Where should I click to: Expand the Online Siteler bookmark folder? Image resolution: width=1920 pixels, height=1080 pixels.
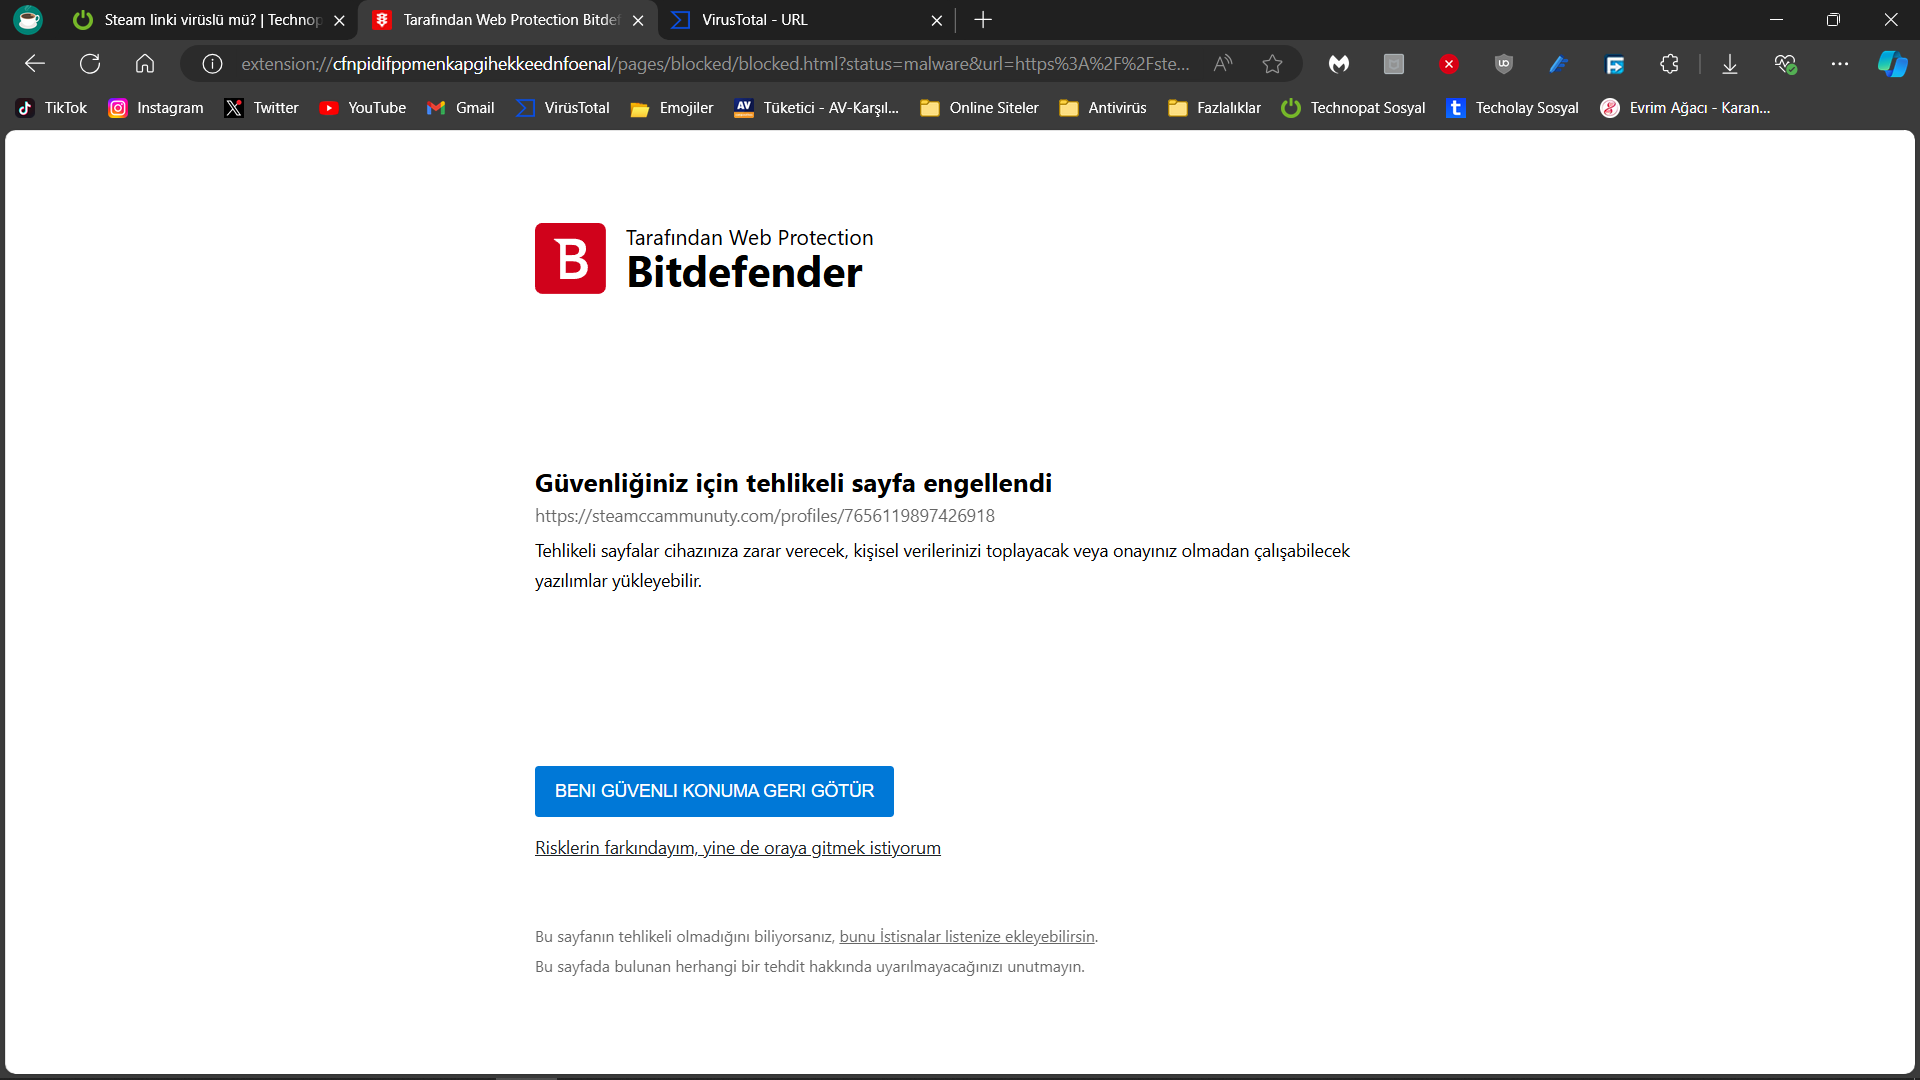pyautogui.click(x=979, y=108)
